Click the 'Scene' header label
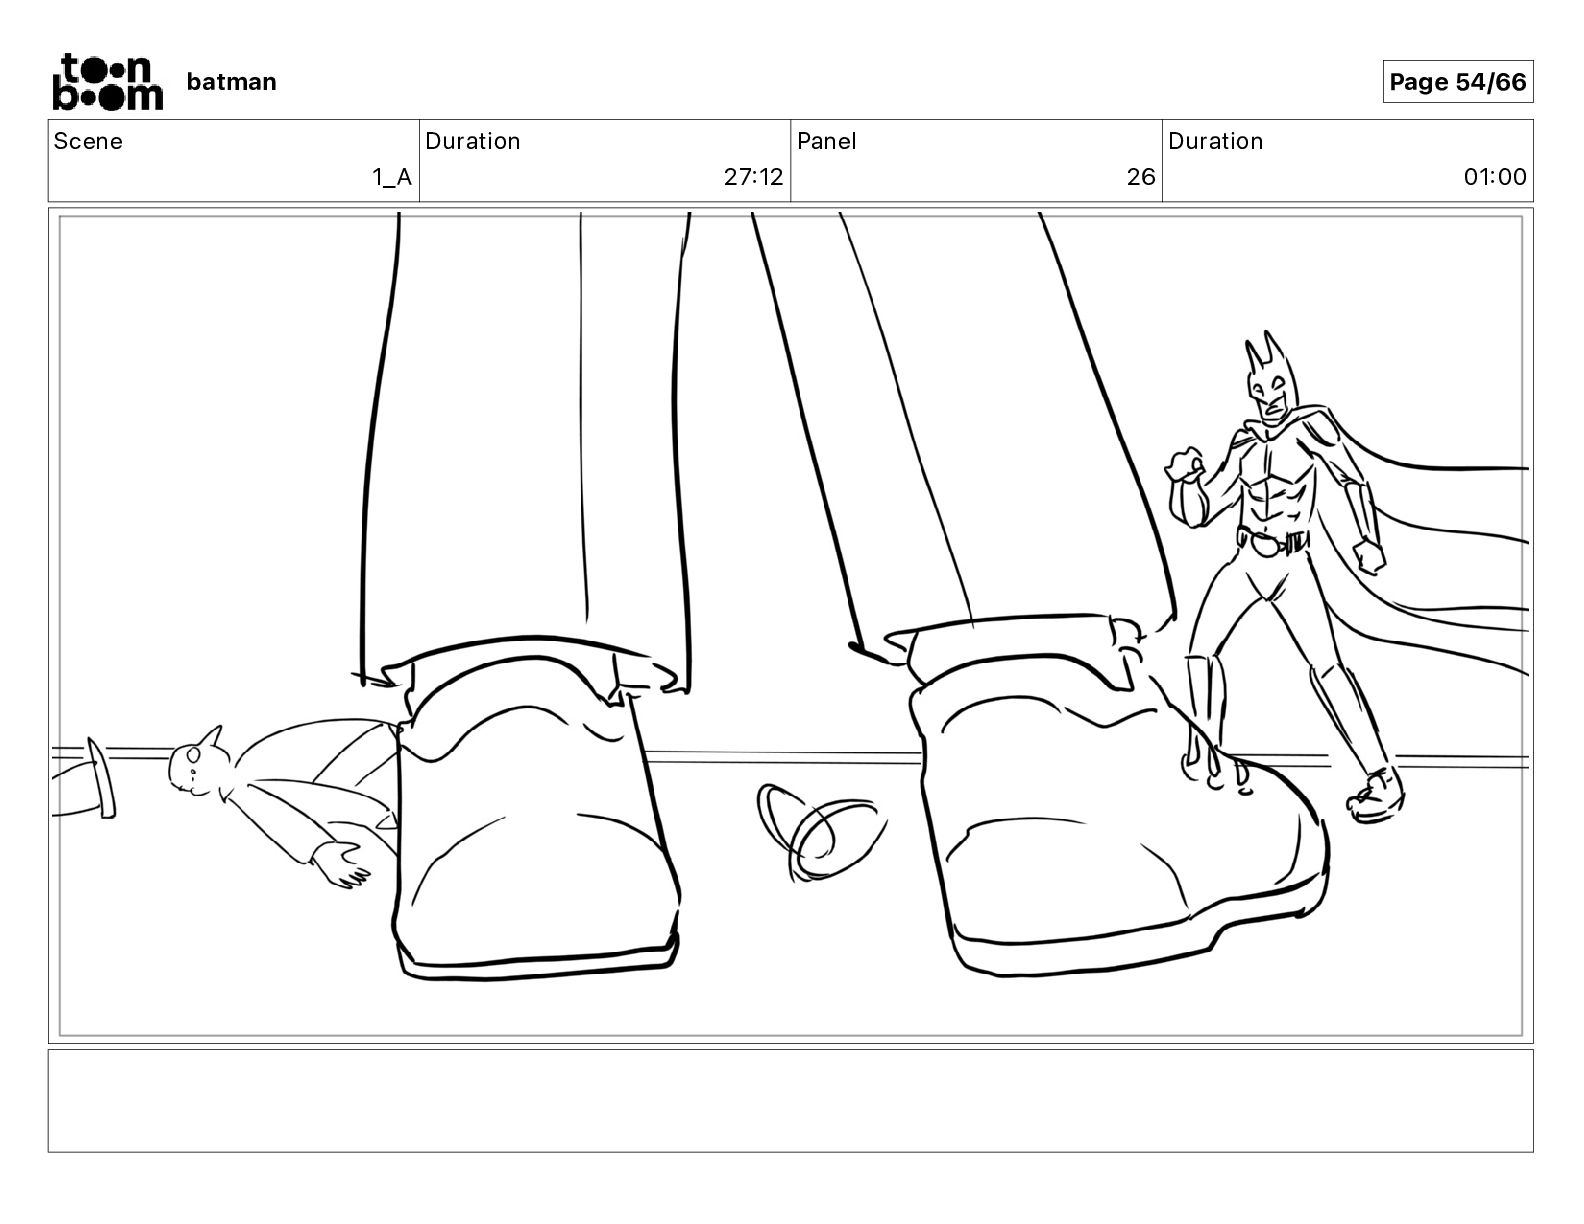This screenshot has width=1584, height=1224. 88,141
